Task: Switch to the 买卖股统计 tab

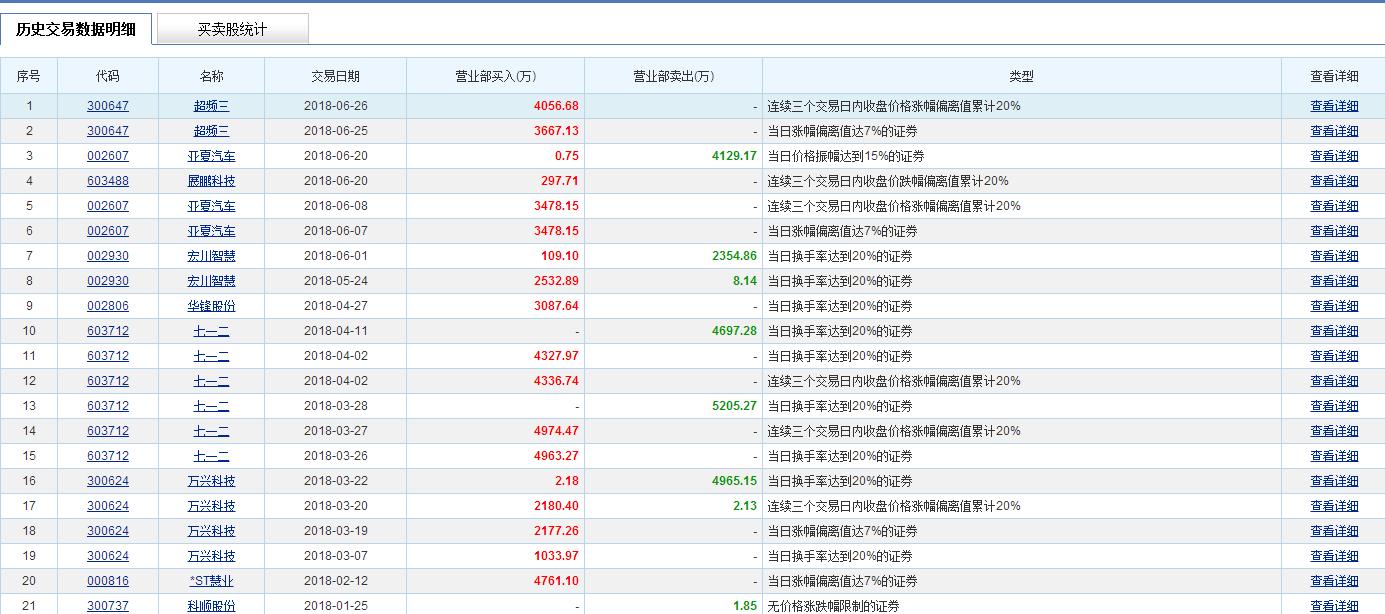Action: click(234, 29)
